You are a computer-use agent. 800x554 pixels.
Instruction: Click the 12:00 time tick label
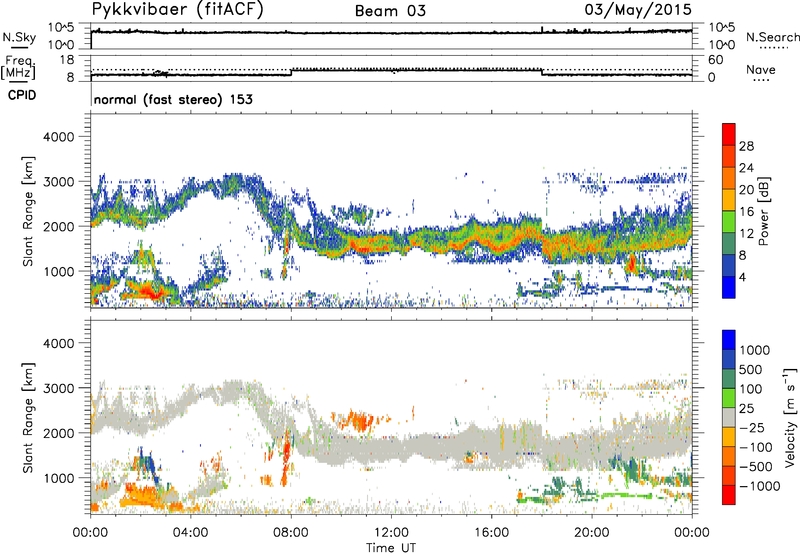coord(391,533)
